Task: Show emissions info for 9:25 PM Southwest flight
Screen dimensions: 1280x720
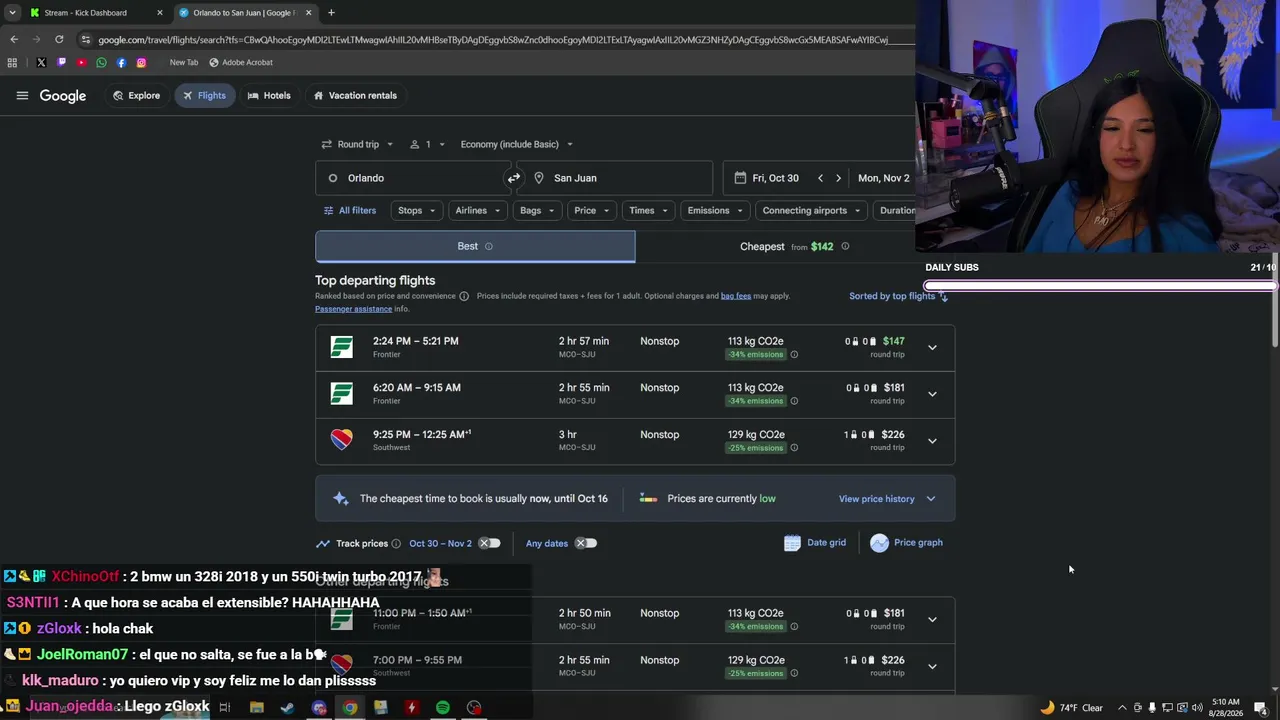Action: (x=794, y=448)
